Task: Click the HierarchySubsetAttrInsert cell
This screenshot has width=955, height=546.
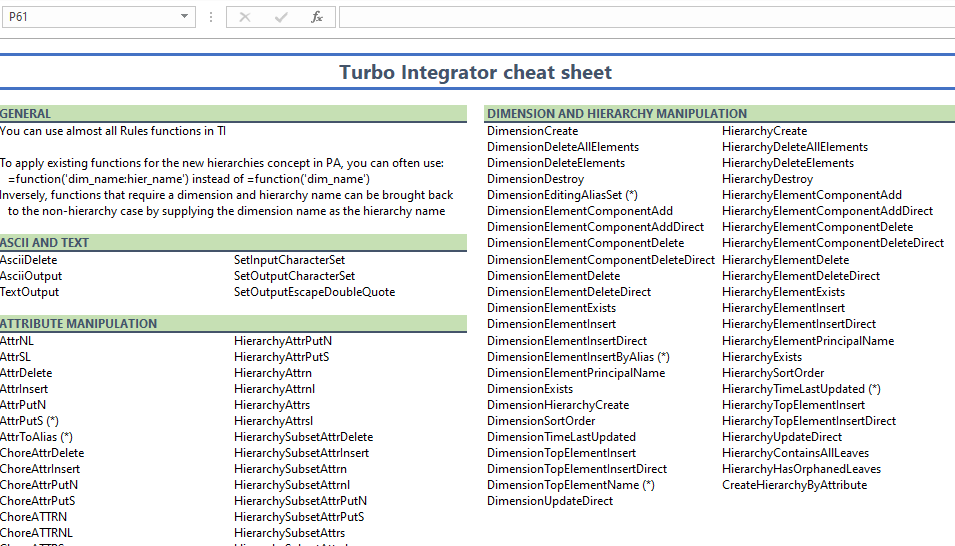Action: 301,453
